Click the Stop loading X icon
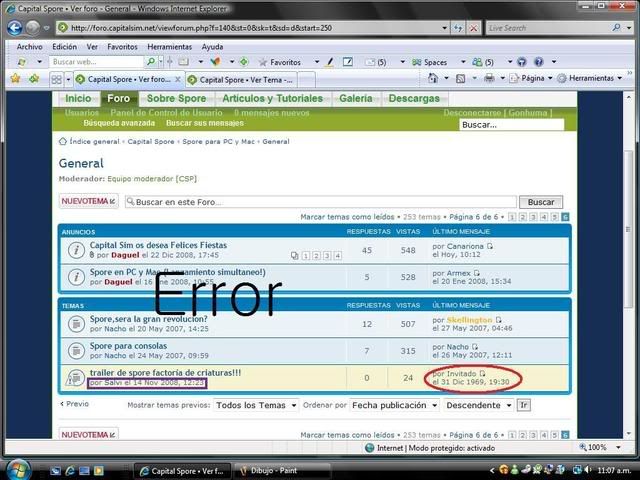 (x=473, y=28)
